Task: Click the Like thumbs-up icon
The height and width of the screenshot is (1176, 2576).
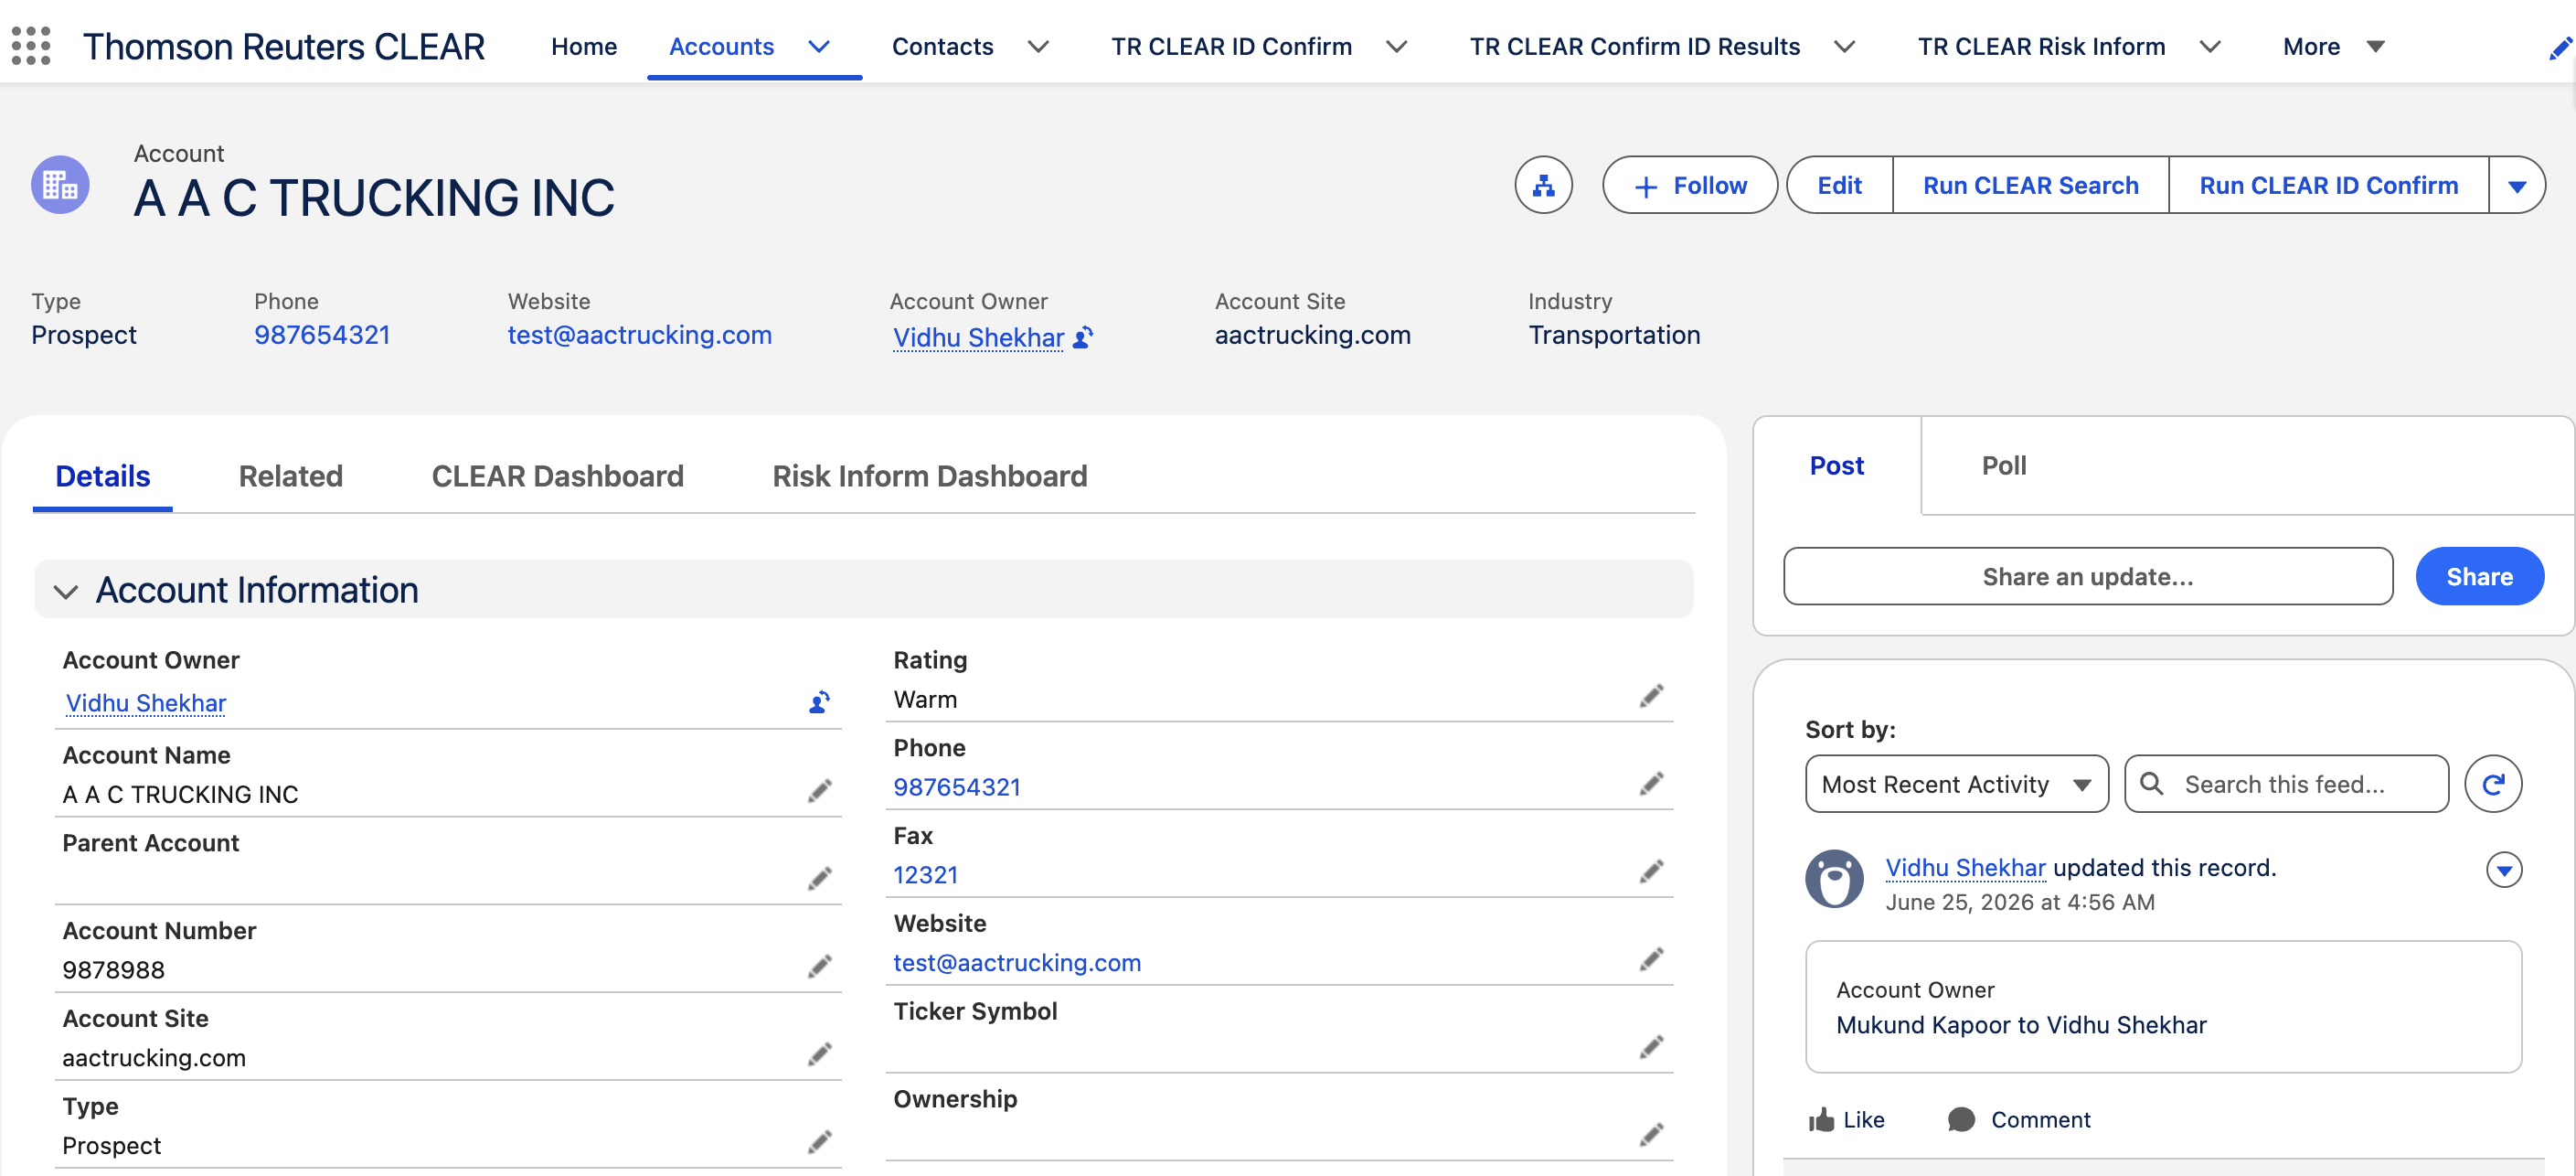Action: (x=1821, y=1119)
